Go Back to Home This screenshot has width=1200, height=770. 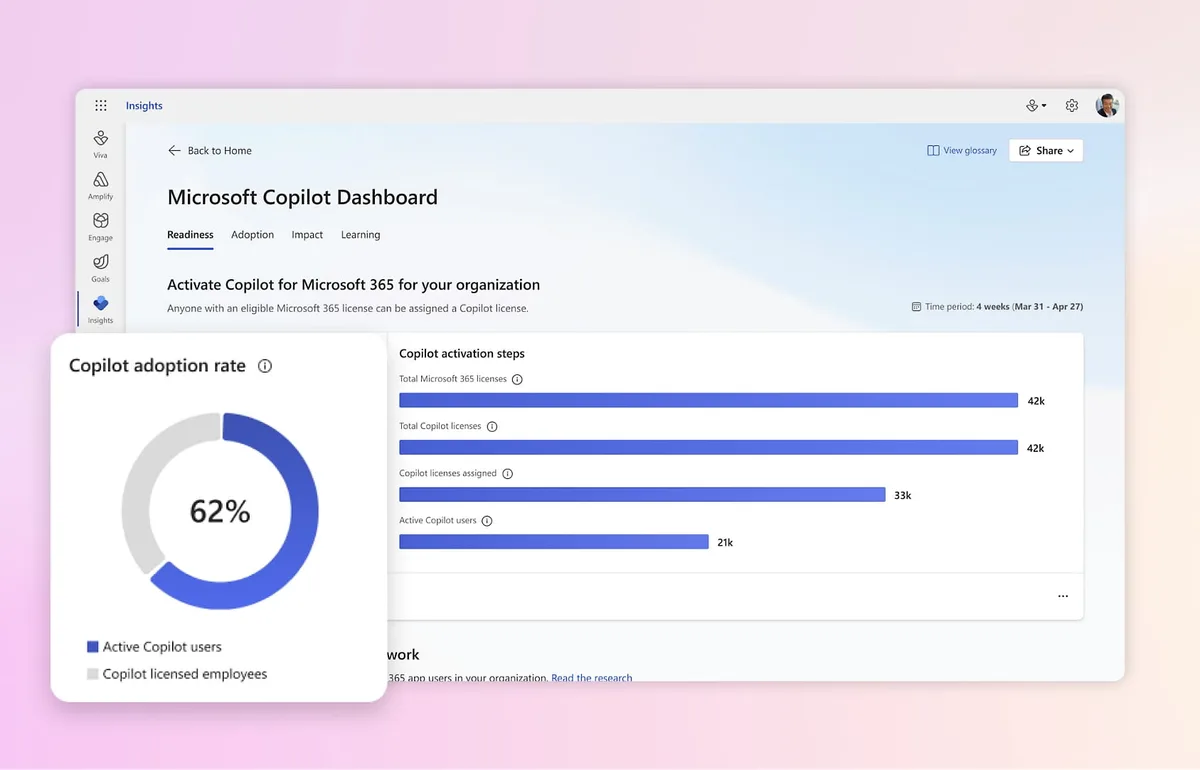(210, 151)
